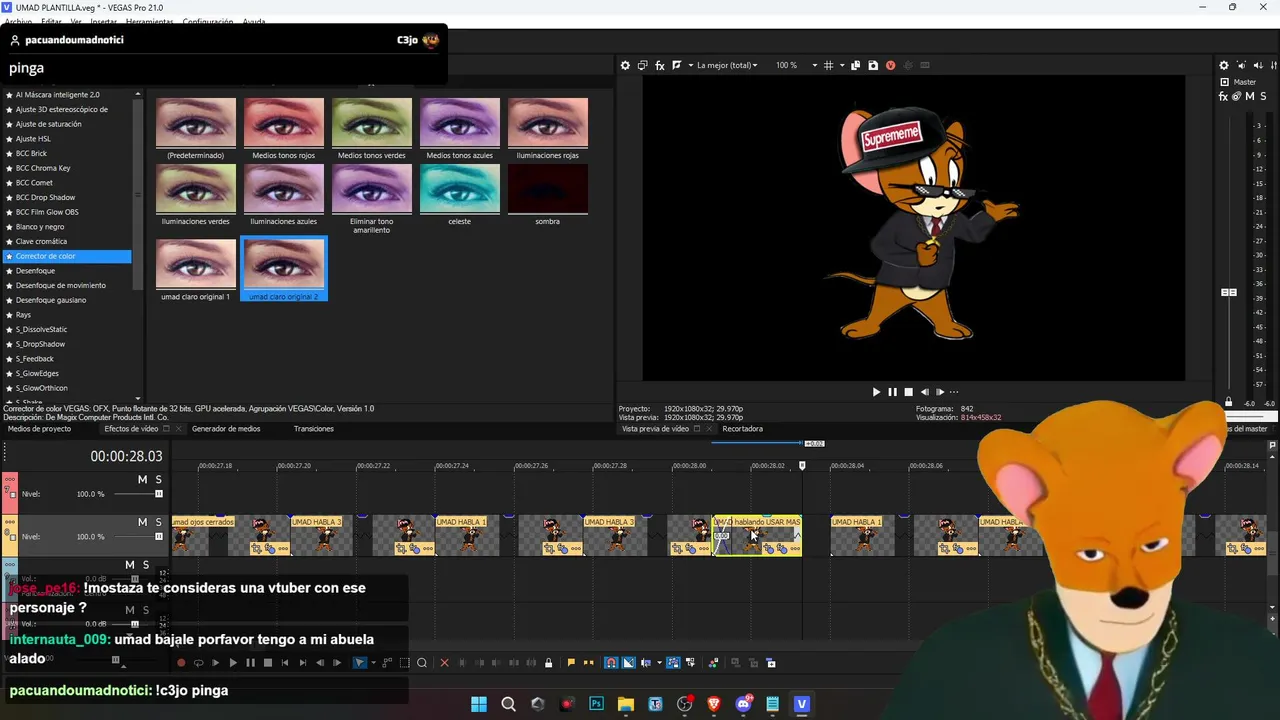Image resolution: width=1280 pixels, height=720 pixels.
Task: Open File Explorer from taskbar
Action: [x=626, y=704]
